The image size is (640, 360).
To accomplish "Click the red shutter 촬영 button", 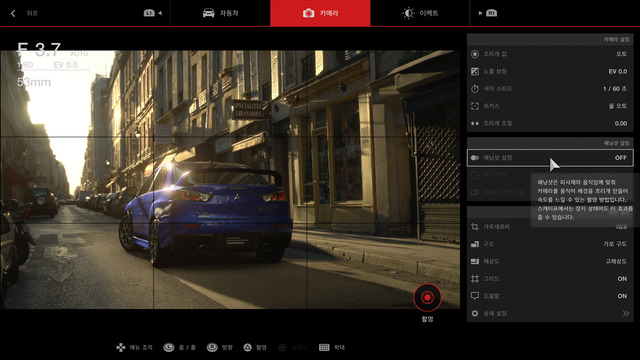I will [427, 297].
